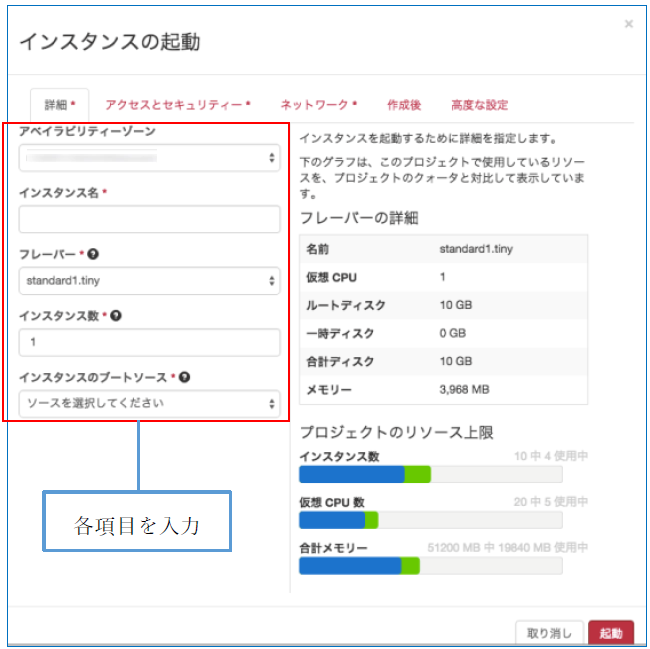
Task: Click help icon next to フレーバー label
Action: click(93, 254)
